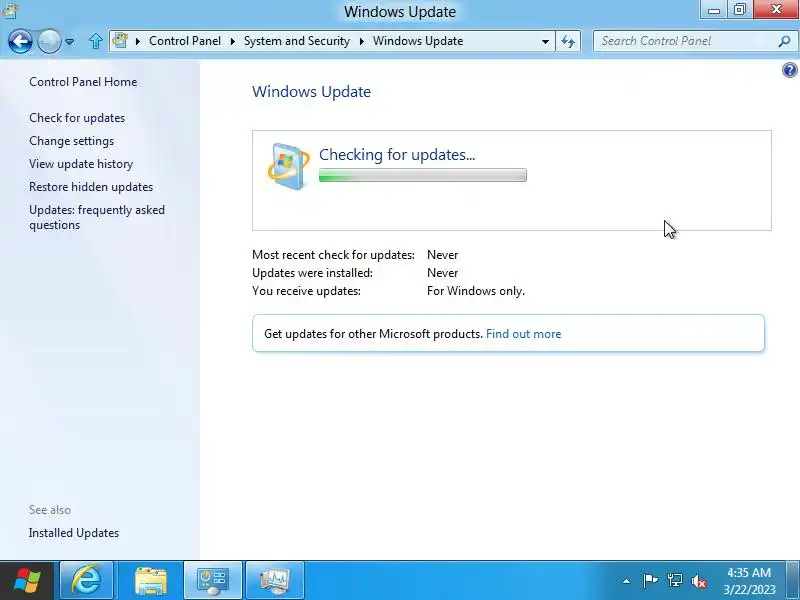This screenshot has width=800, height=600.
Task: Open the recent pages dropdown arrow
Action: point(70,41)
